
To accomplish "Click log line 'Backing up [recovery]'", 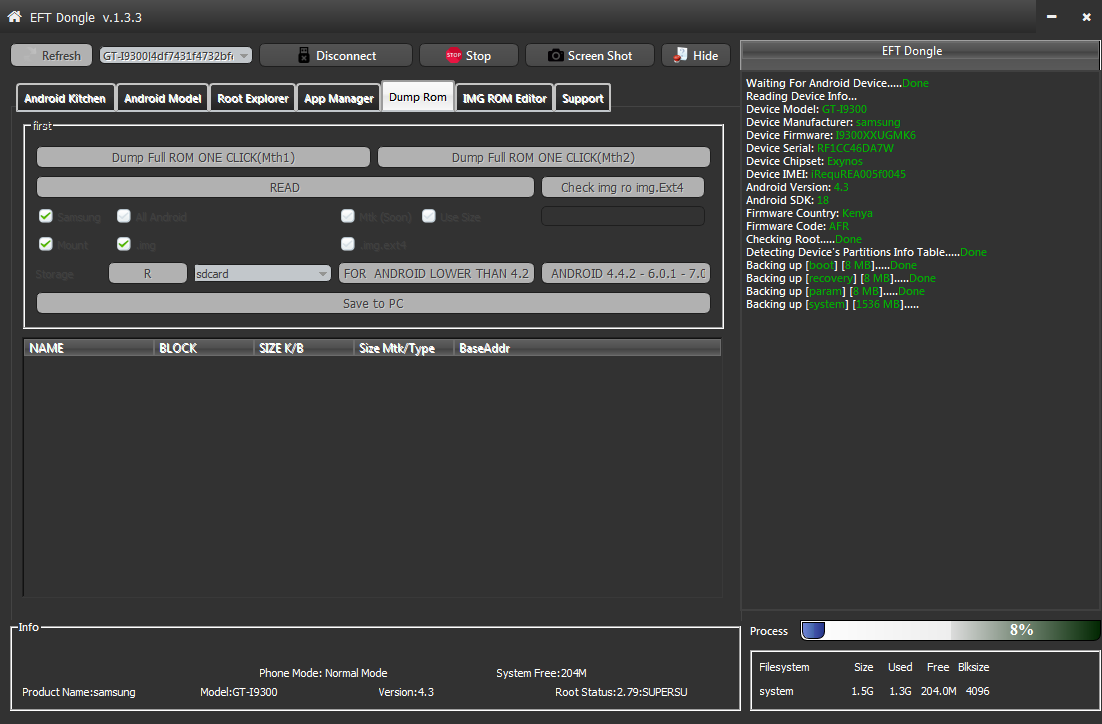I will coord(841,278).
